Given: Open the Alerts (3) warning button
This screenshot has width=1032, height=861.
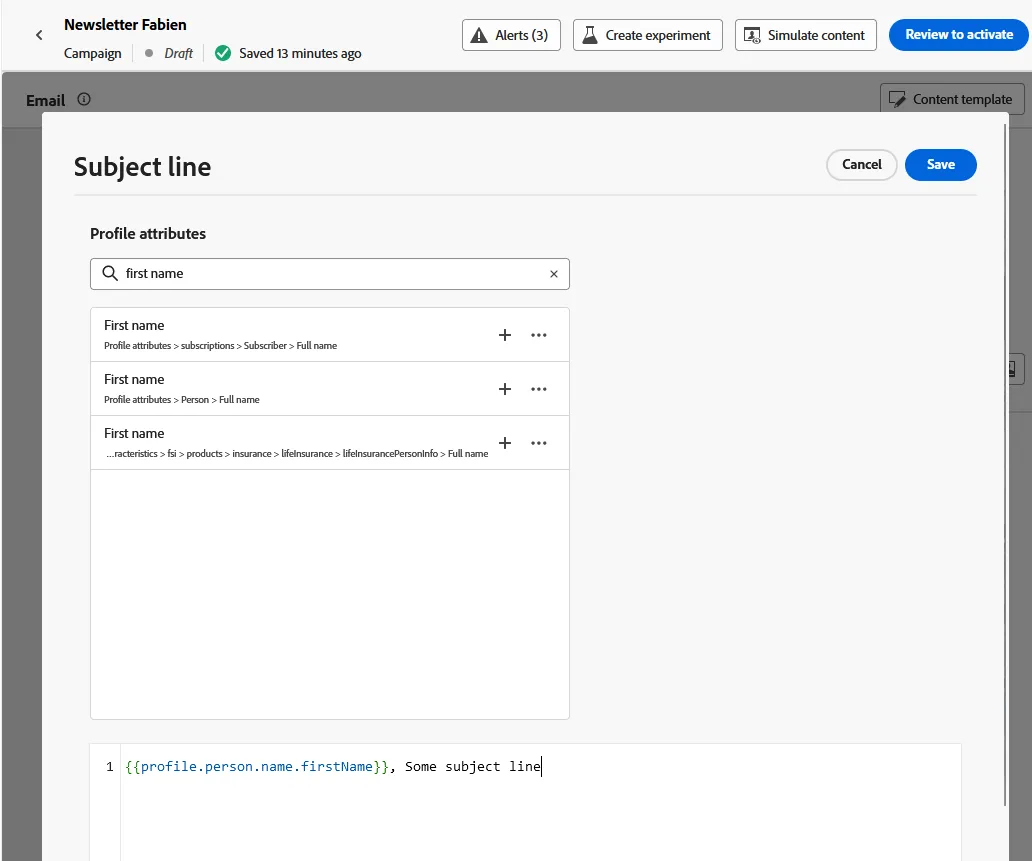Looking at the screenshot, I should point(511,35).
